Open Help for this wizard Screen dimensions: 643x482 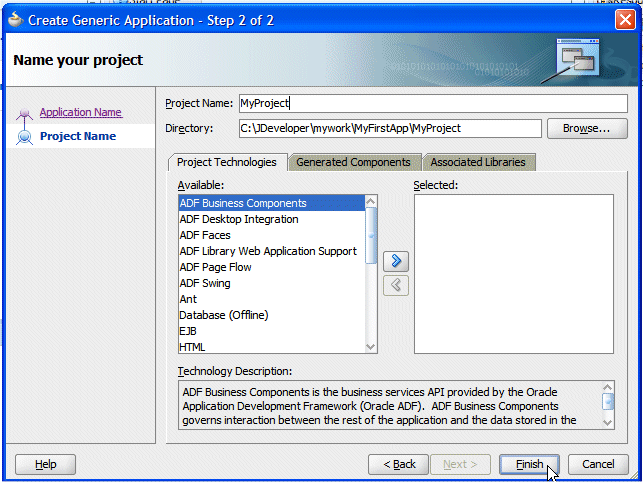click(x=46, y=464)
